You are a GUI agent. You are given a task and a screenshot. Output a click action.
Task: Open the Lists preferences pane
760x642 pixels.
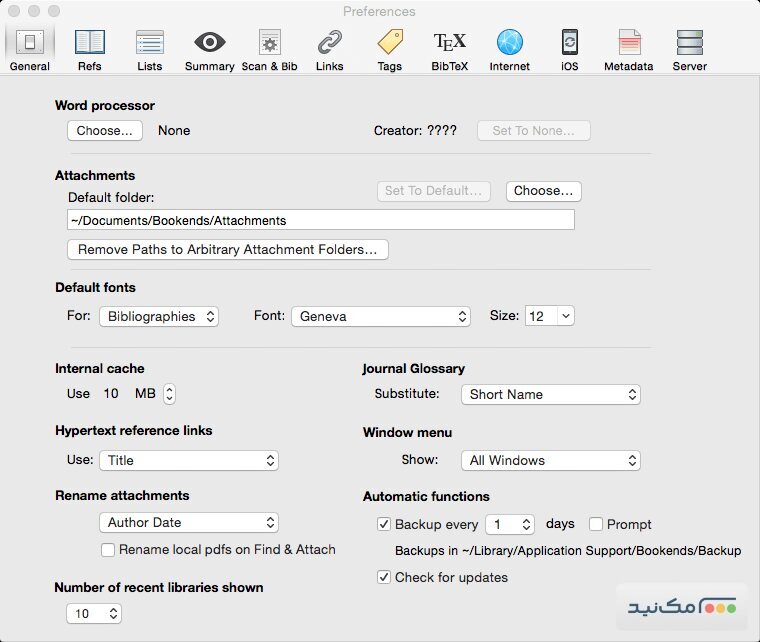point(149,50)
